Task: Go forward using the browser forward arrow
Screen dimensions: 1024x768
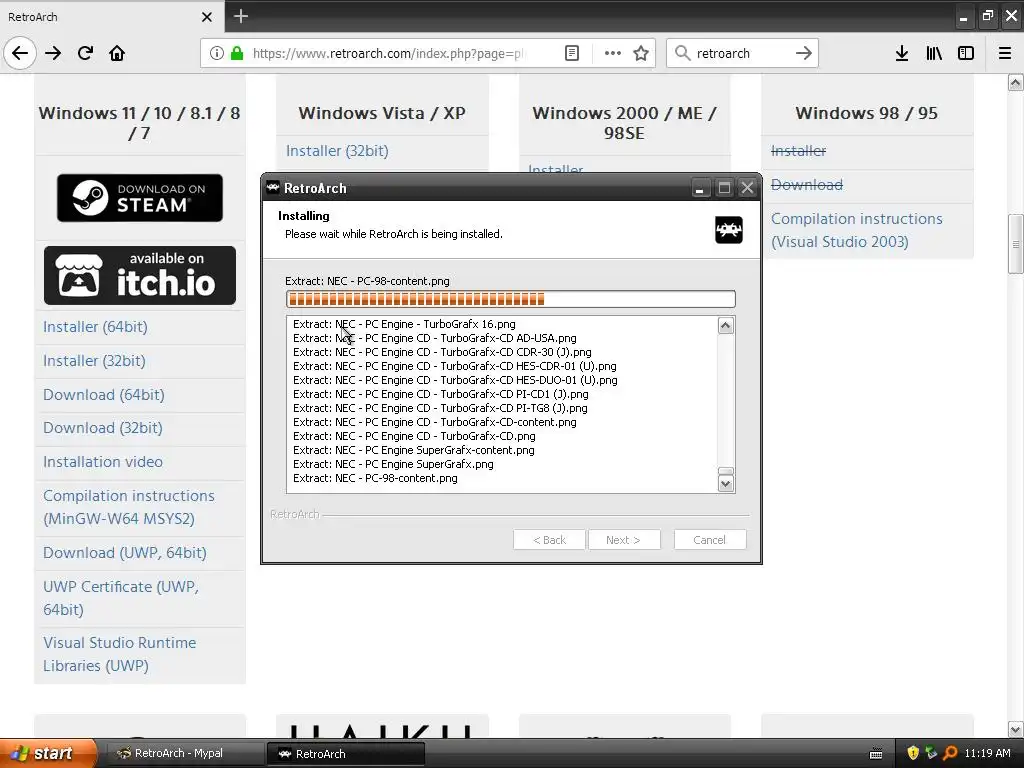Action: pyautogui.click(x=53, y=53)
